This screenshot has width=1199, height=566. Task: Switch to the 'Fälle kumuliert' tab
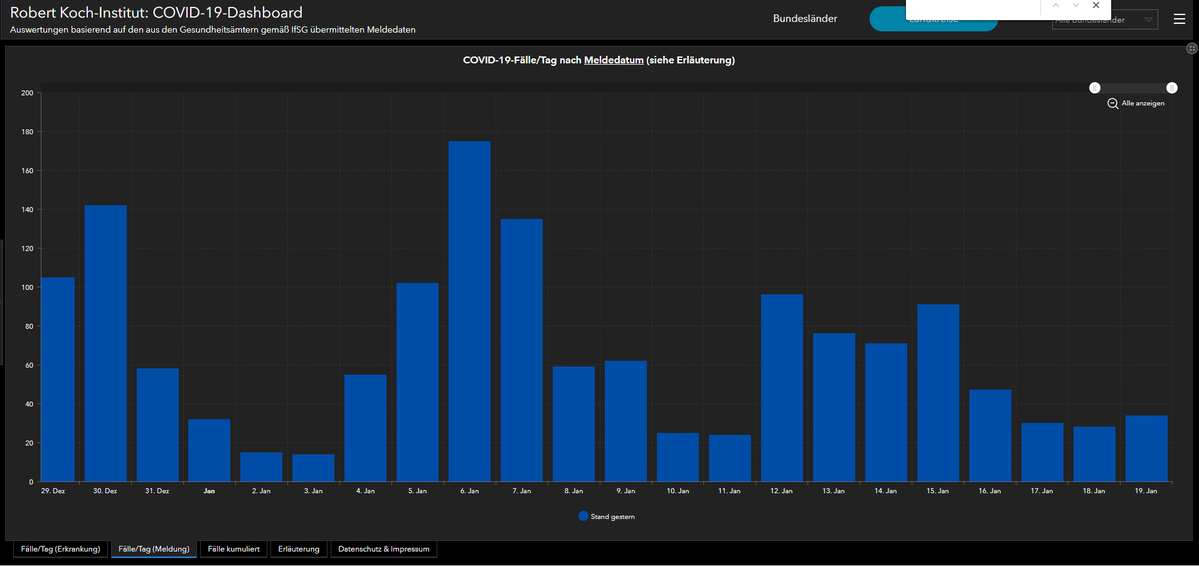point(234,549)
